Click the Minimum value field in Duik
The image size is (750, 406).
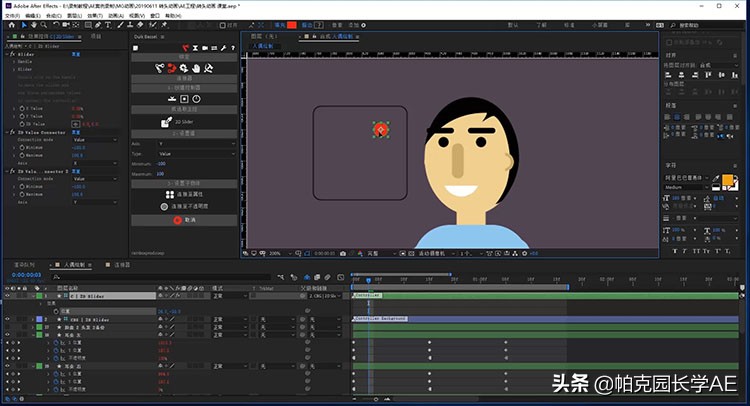click(162, 164)
